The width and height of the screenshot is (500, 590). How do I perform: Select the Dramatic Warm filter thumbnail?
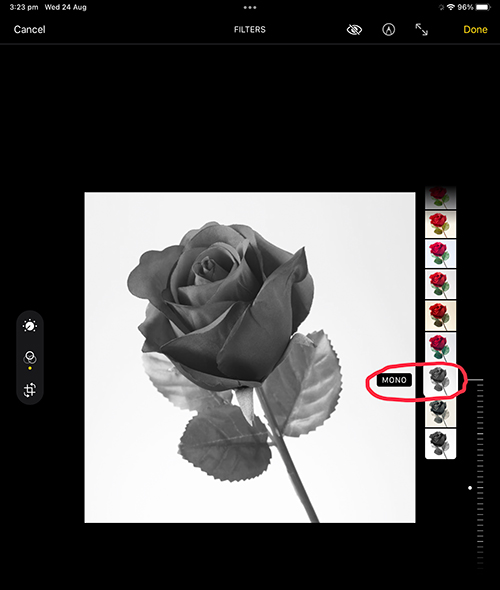[440, 315]
